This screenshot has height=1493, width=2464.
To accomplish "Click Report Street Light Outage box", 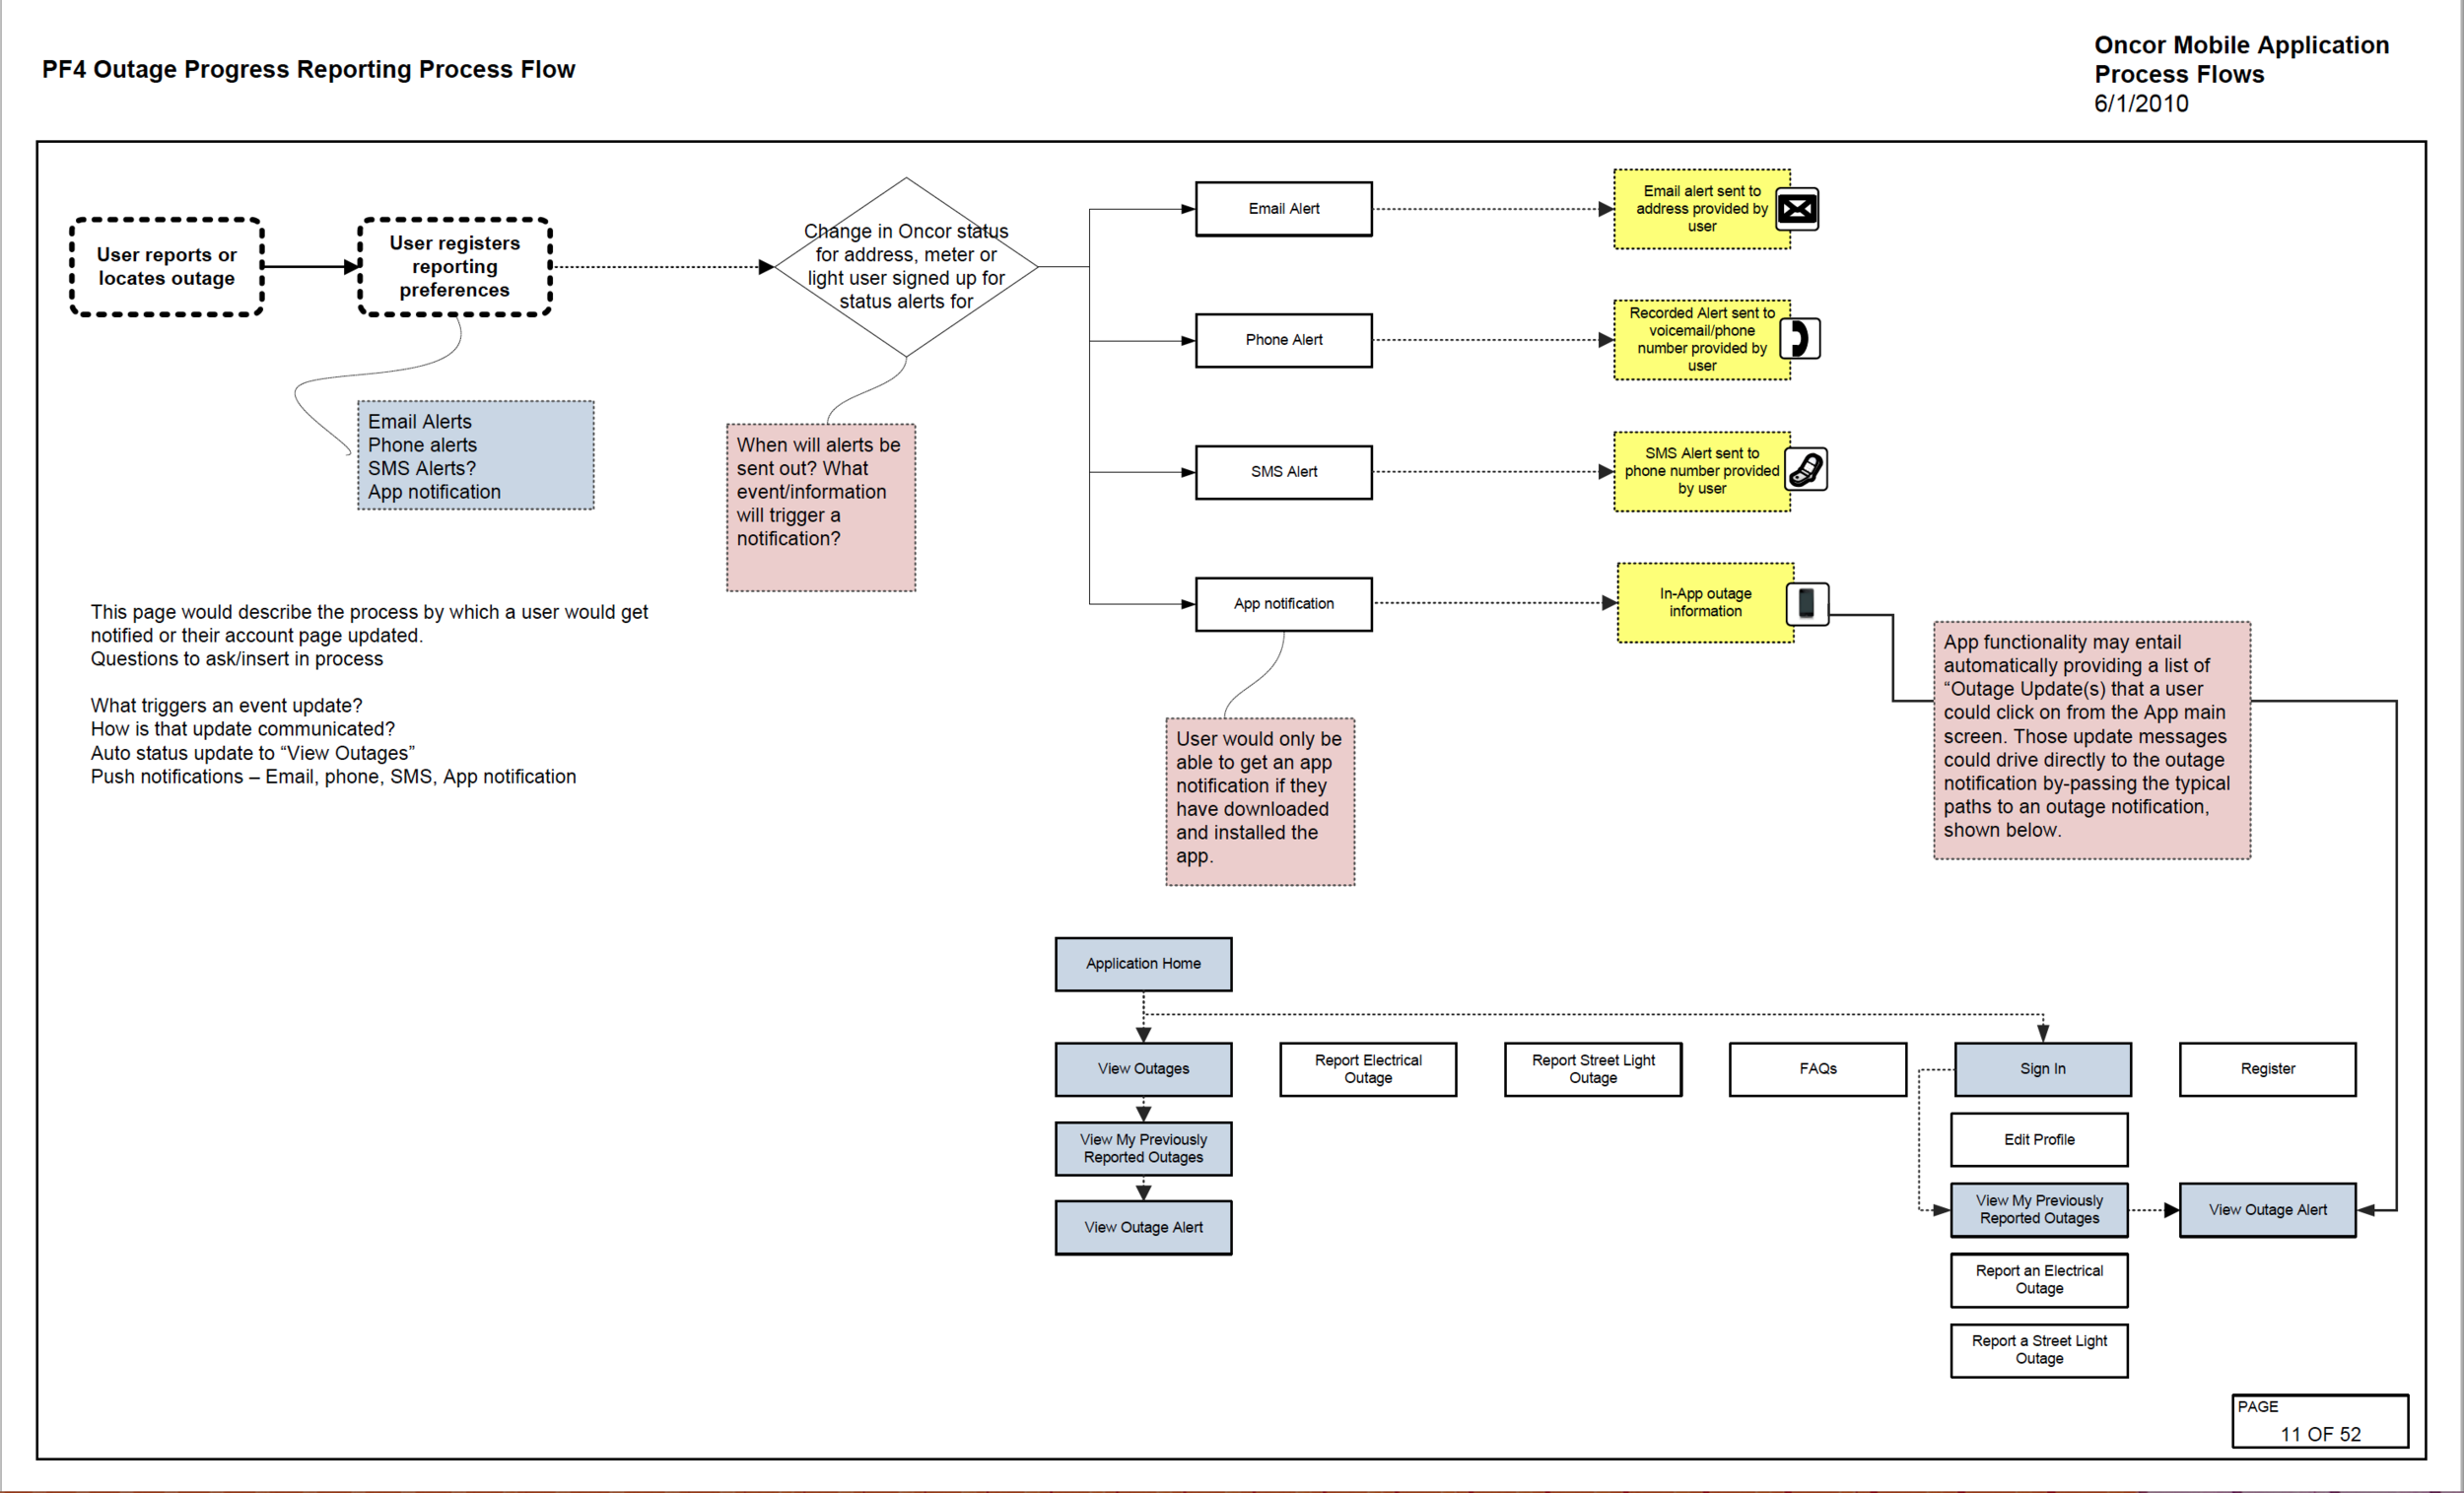I will click(x=1593, y=1069).
